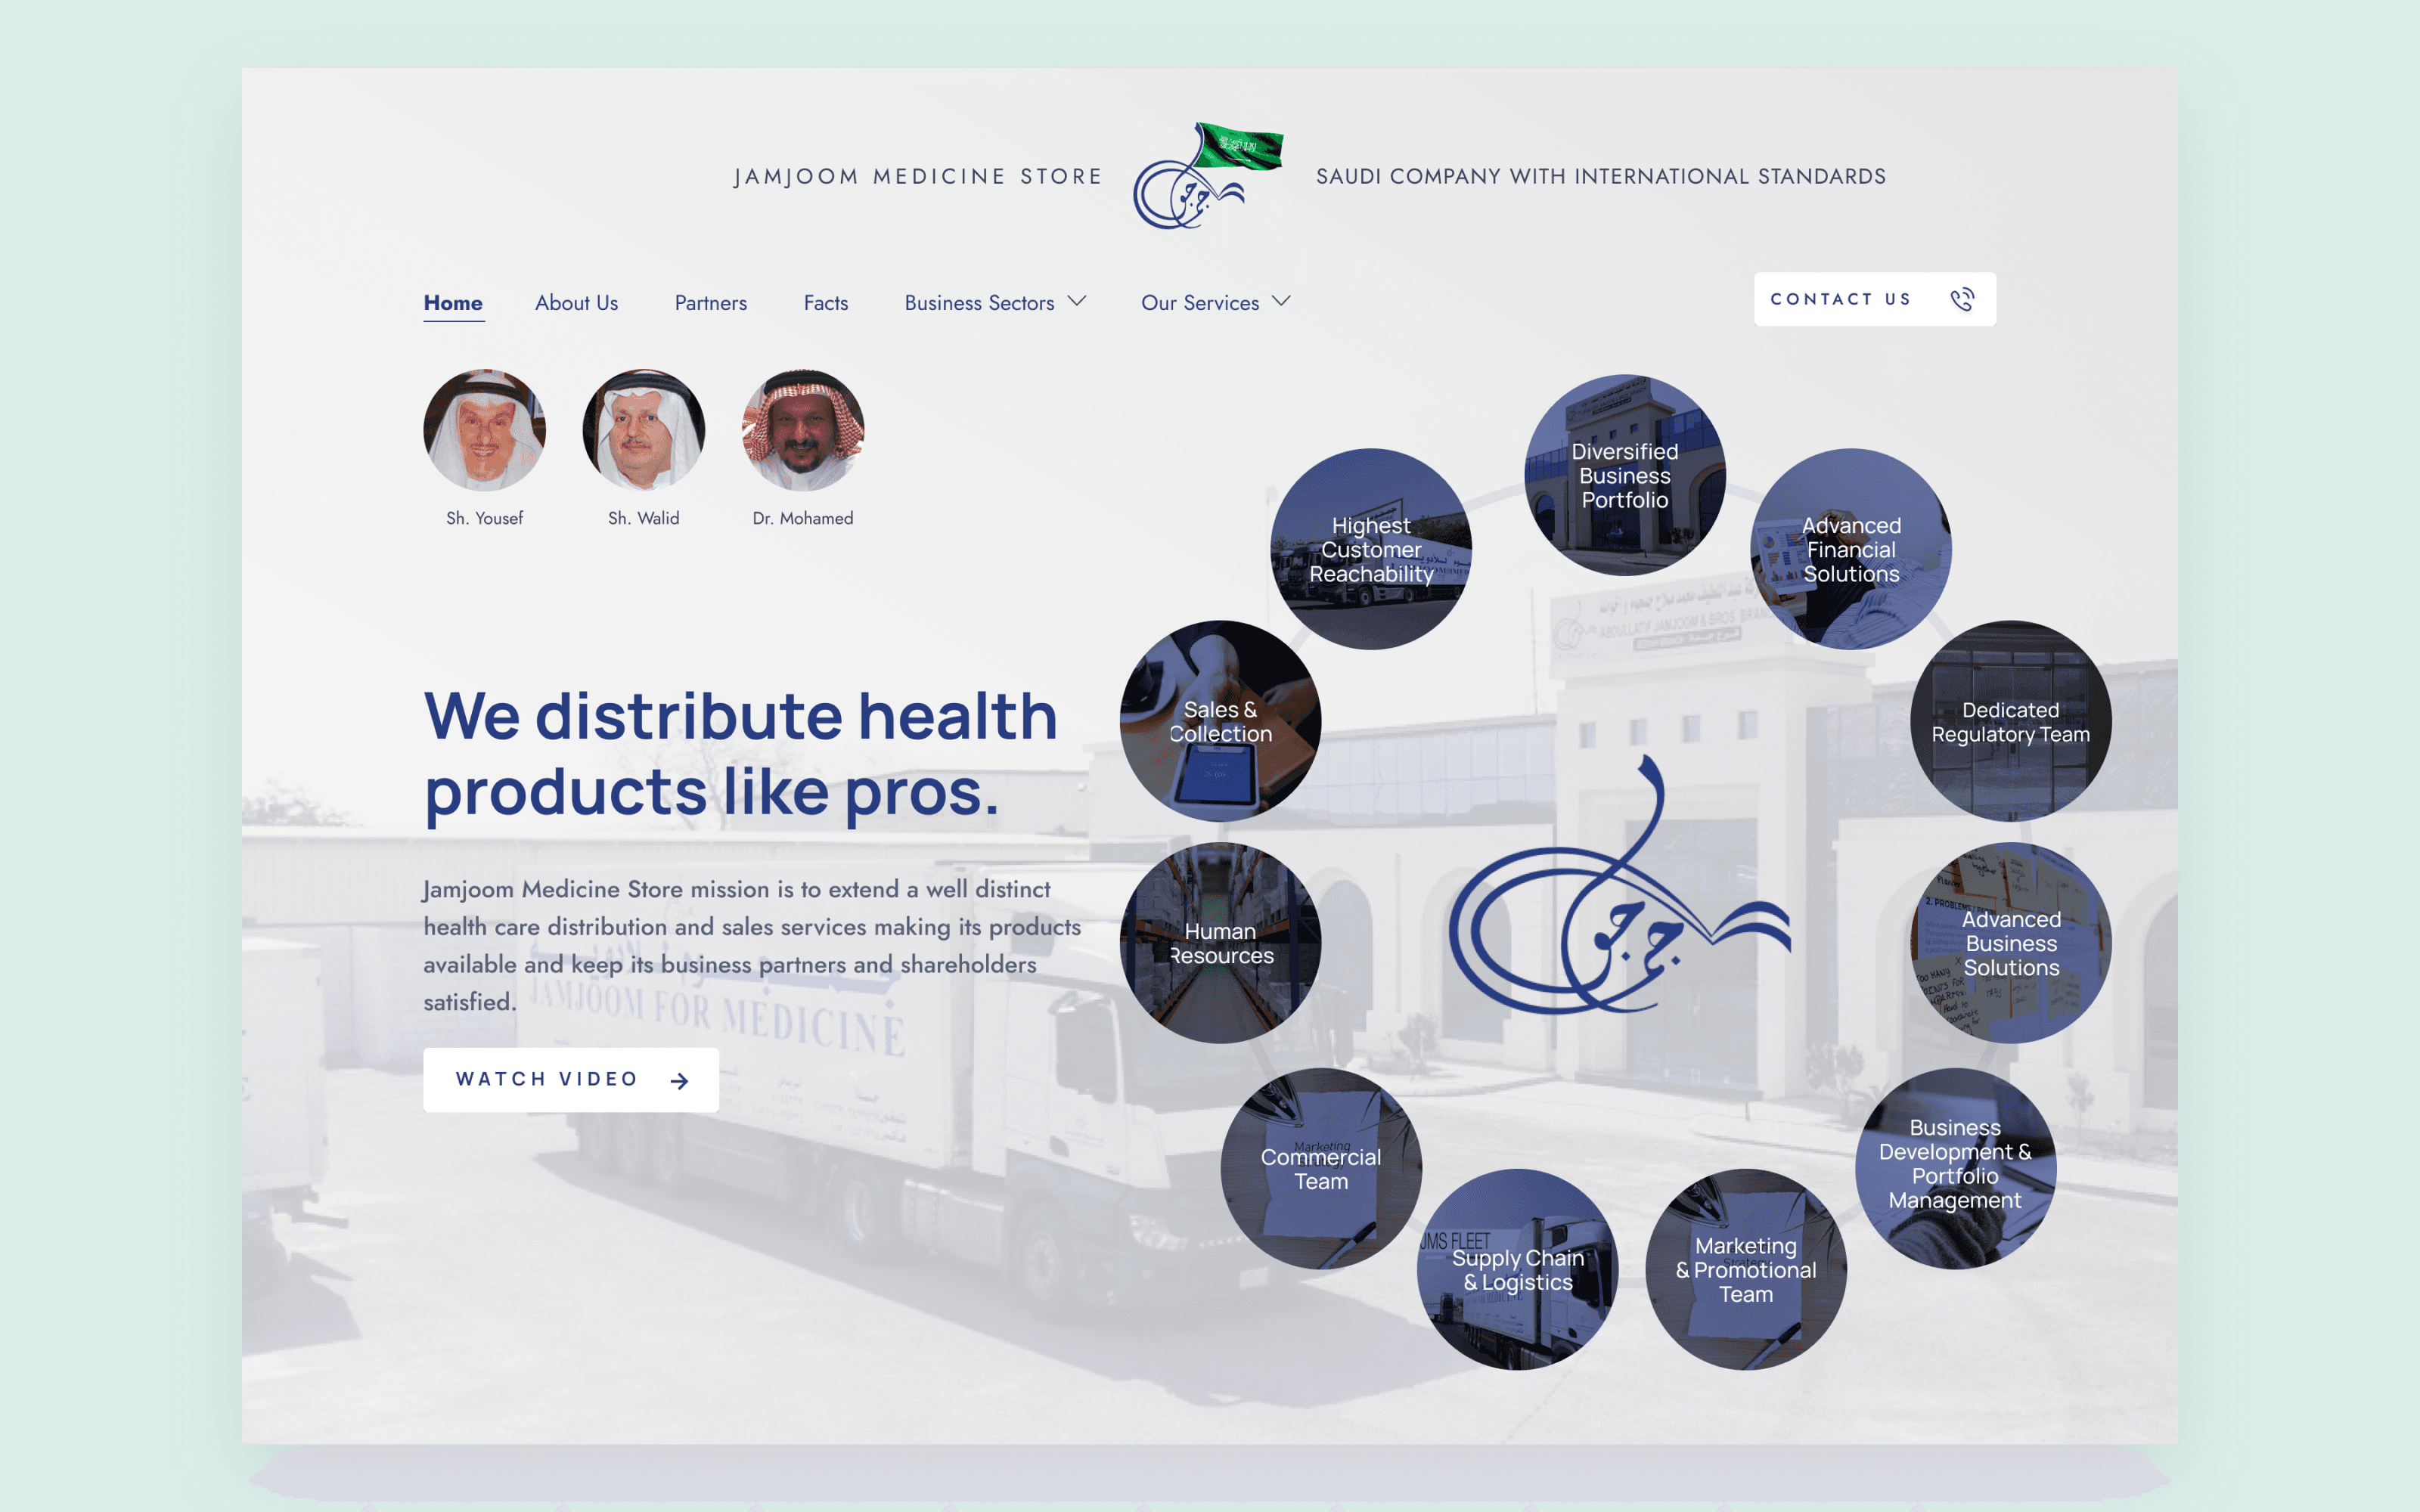Screen dimensions: 2420x1512
Task: Open Business Development & Portfolio Management circle
Action: (1955, 1168)
